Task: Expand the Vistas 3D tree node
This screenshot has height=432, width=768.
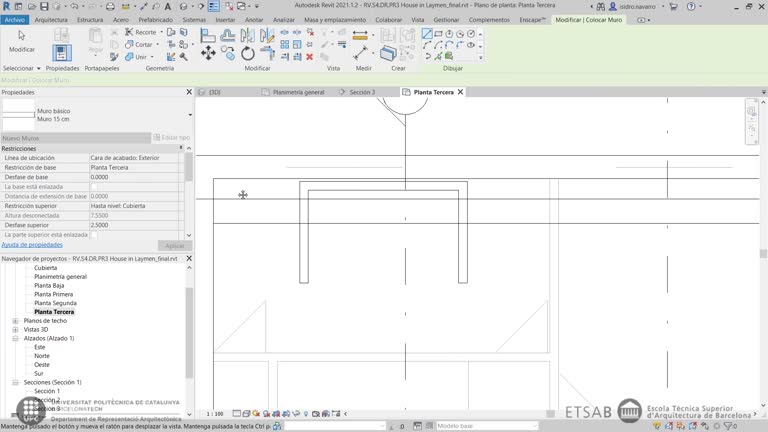Action: tap(15, 330)
